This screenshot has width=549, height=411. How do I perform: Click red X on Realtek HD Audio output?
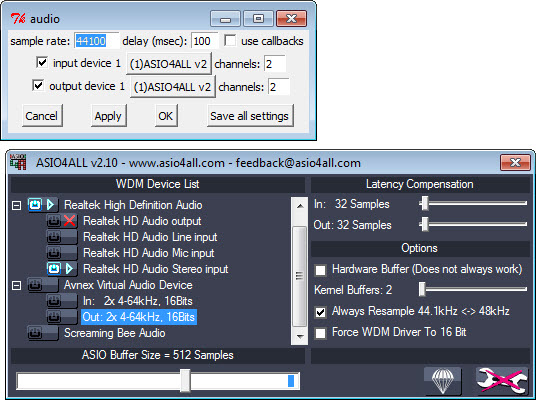[69, 221]
